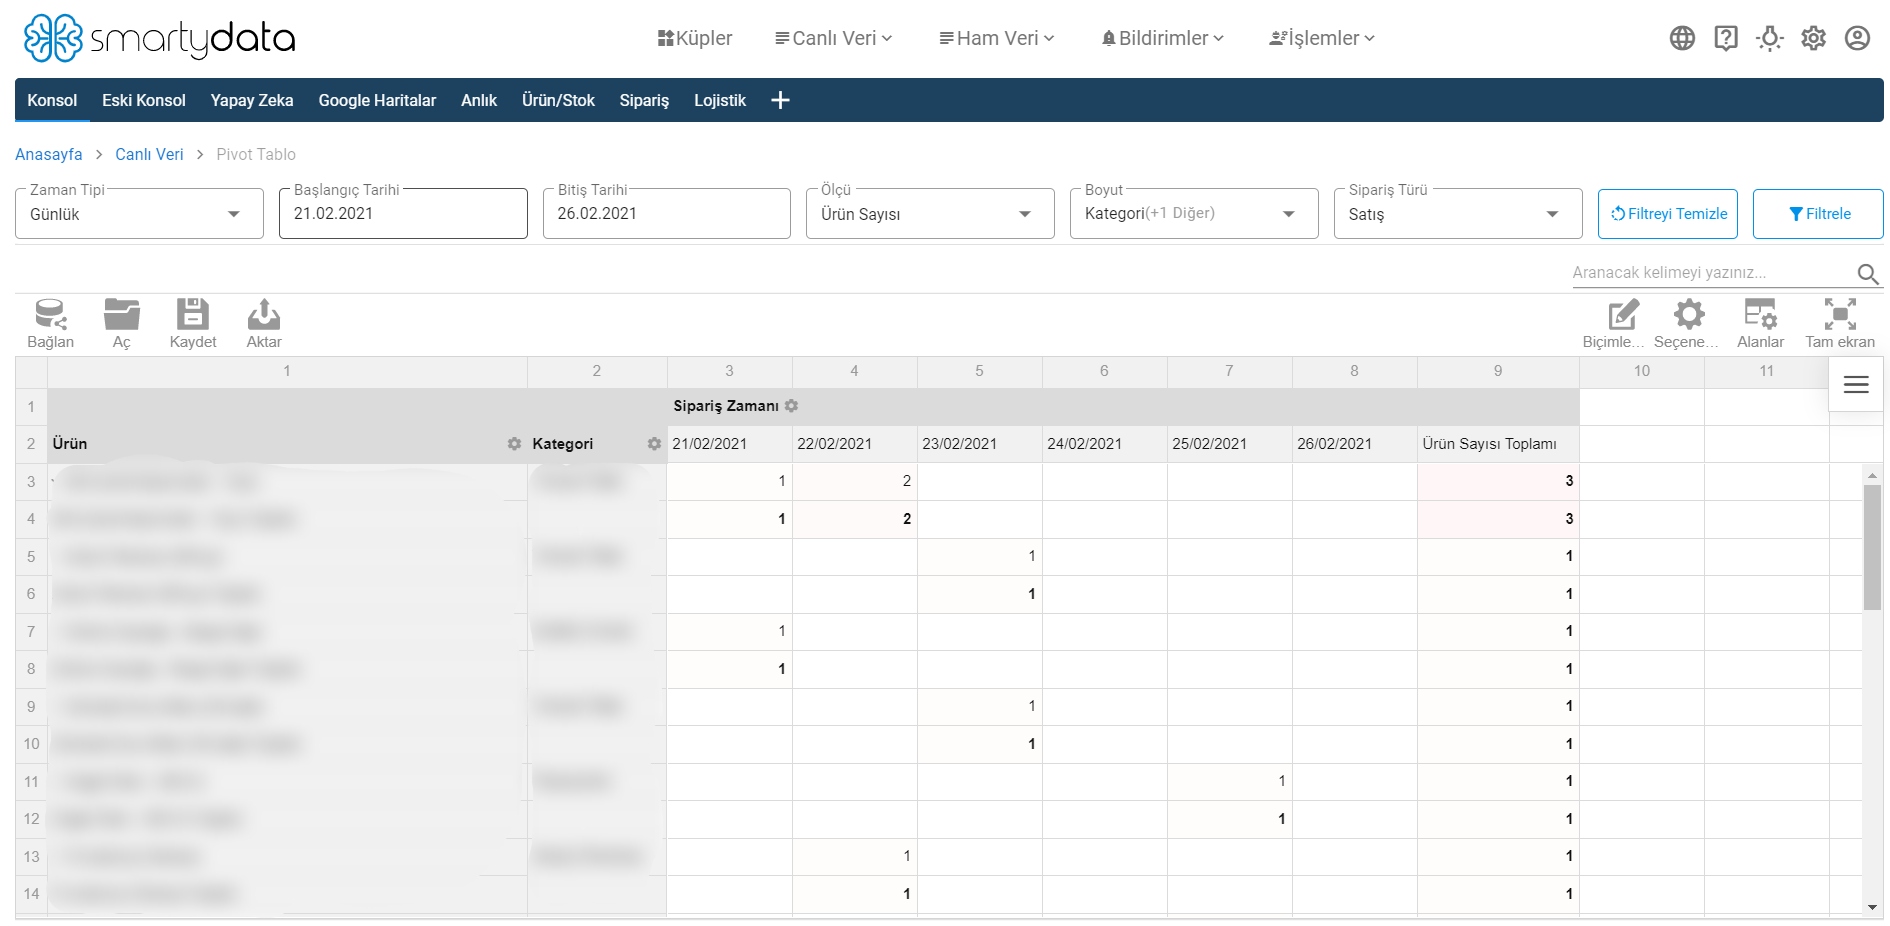Screen dimensions: 1890x926
Task: Go to Anasayfa breadcrumb link
Action: point(49,154)
